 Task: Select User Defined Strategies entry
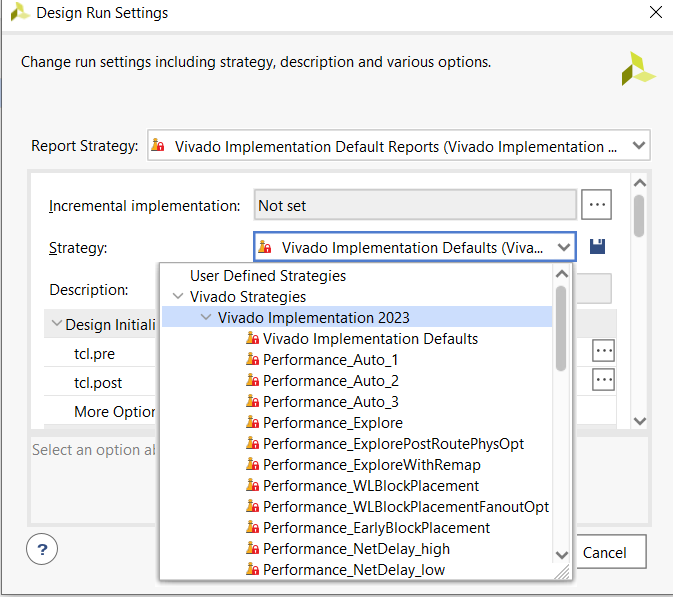[268, 276]
